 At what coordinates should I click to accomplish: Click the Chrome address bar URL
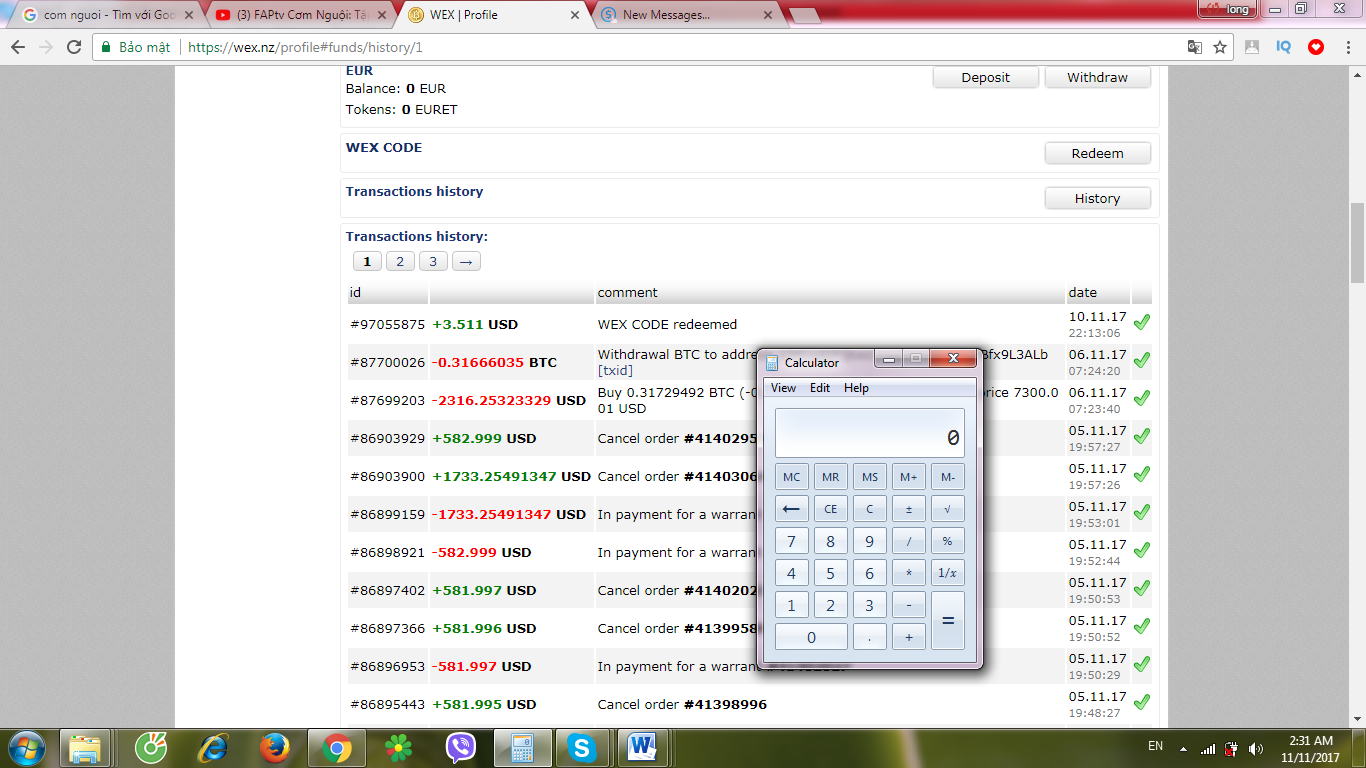coord(305,47)
